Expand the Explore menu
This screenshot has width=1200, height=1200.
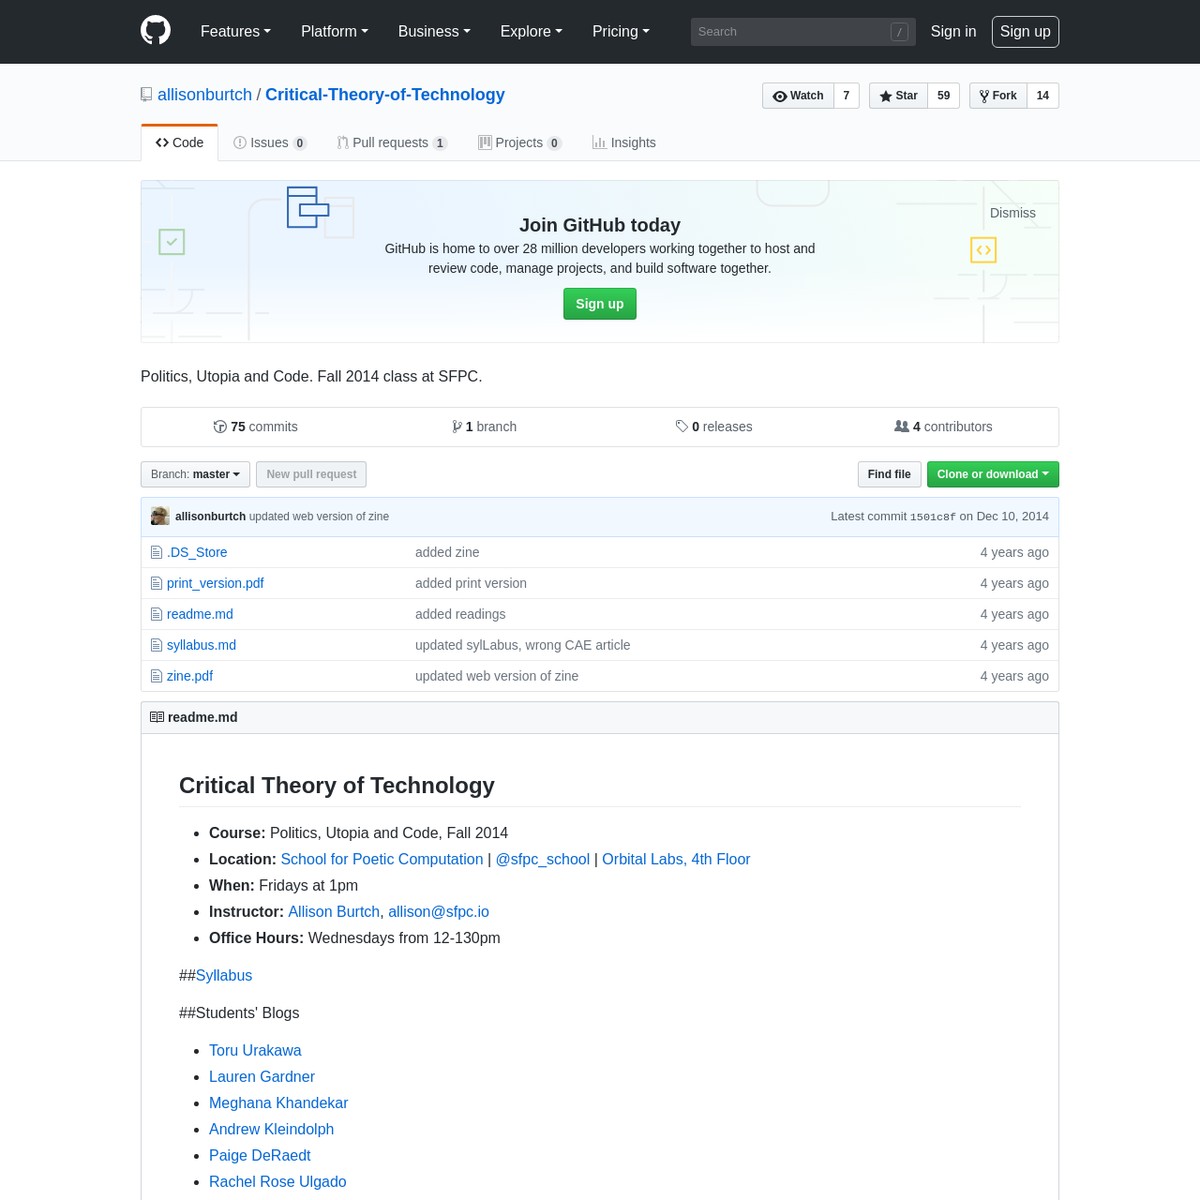click(531, 31)
